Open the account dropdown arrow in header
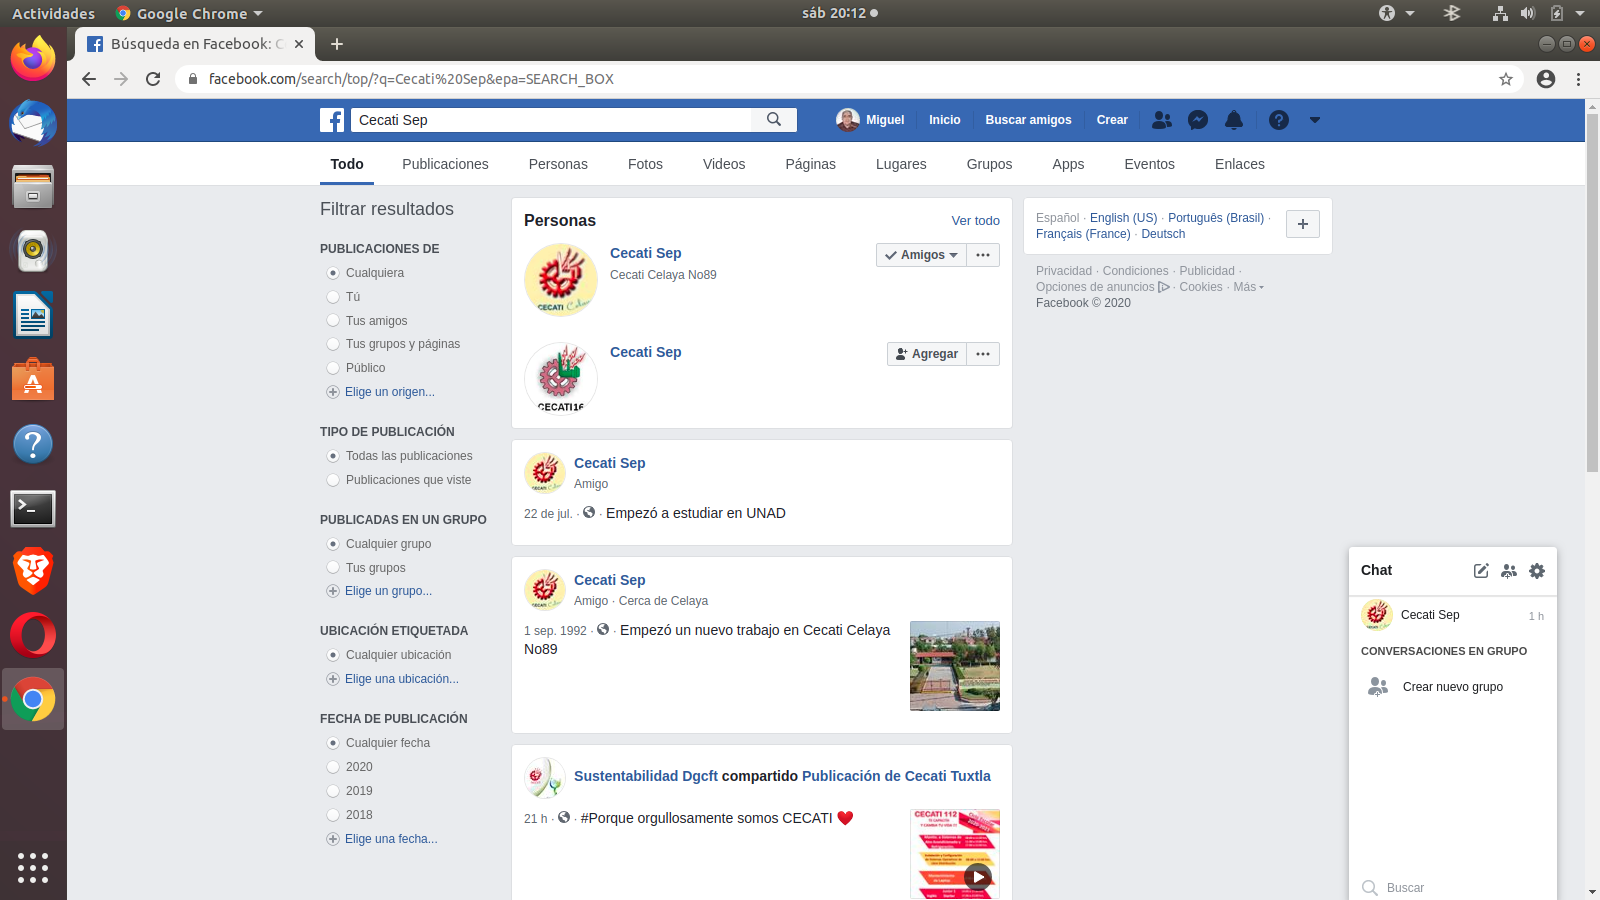 [1315, 120]
